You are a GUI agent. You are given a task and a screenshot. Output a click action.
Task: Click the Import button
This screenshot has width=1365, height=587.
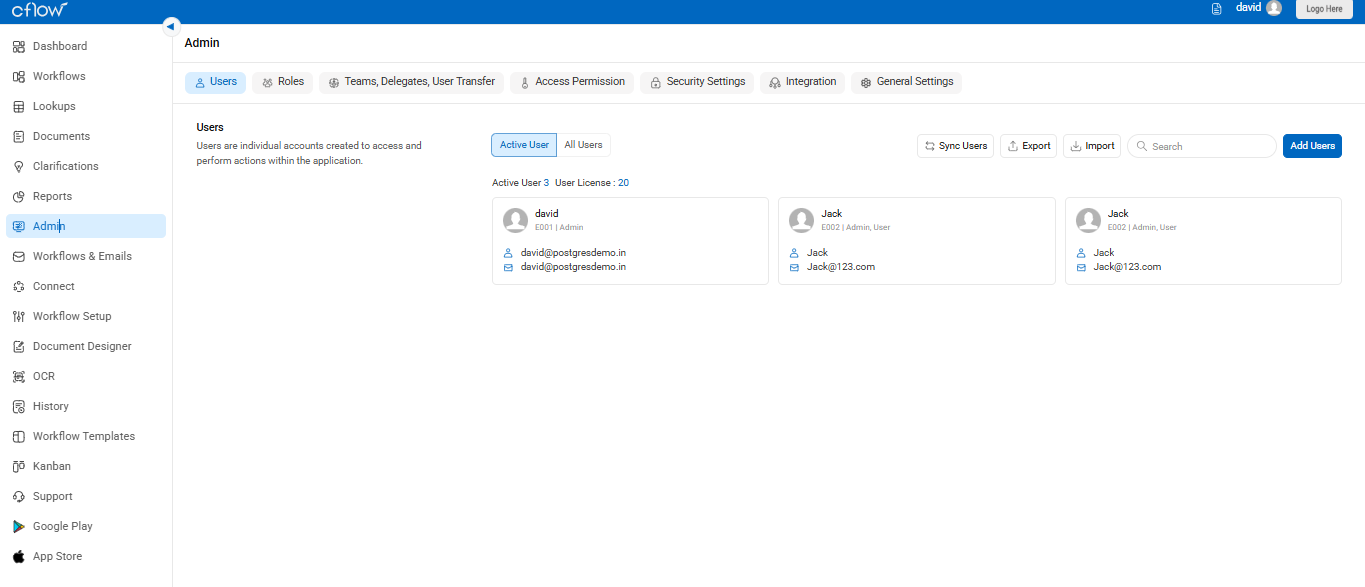point(1092,146)
